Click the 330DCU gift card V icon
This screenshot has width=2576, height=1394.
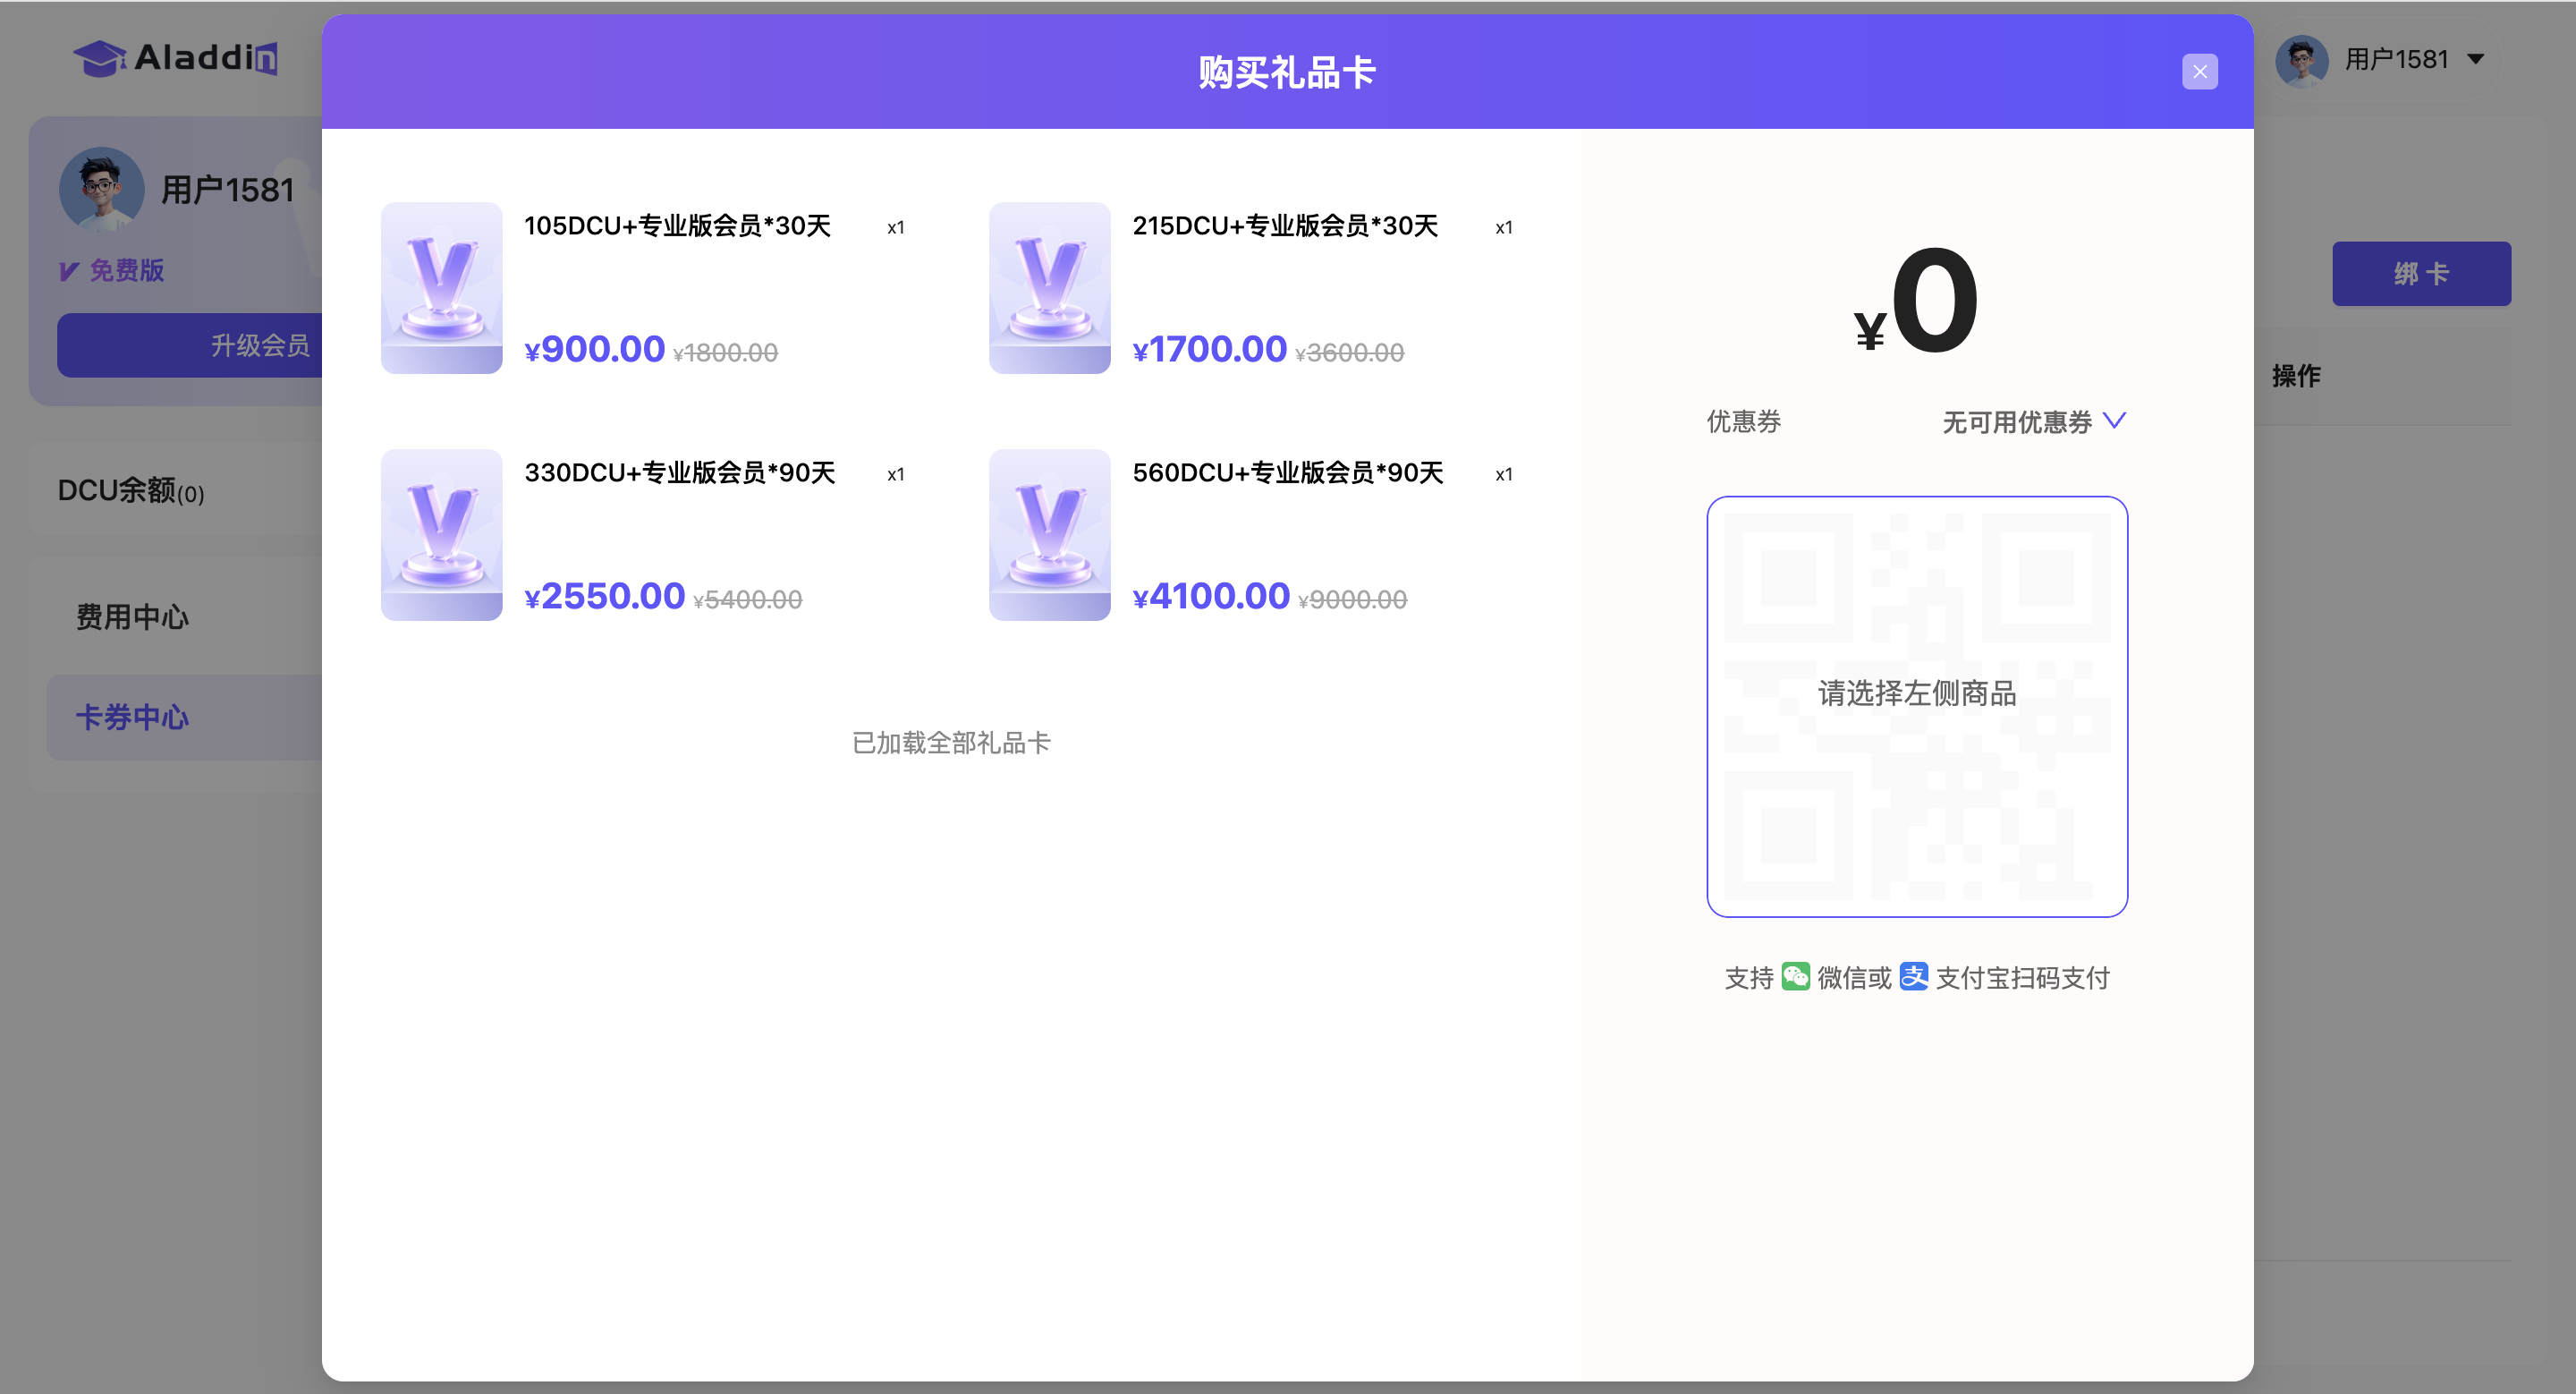(441, 535)
